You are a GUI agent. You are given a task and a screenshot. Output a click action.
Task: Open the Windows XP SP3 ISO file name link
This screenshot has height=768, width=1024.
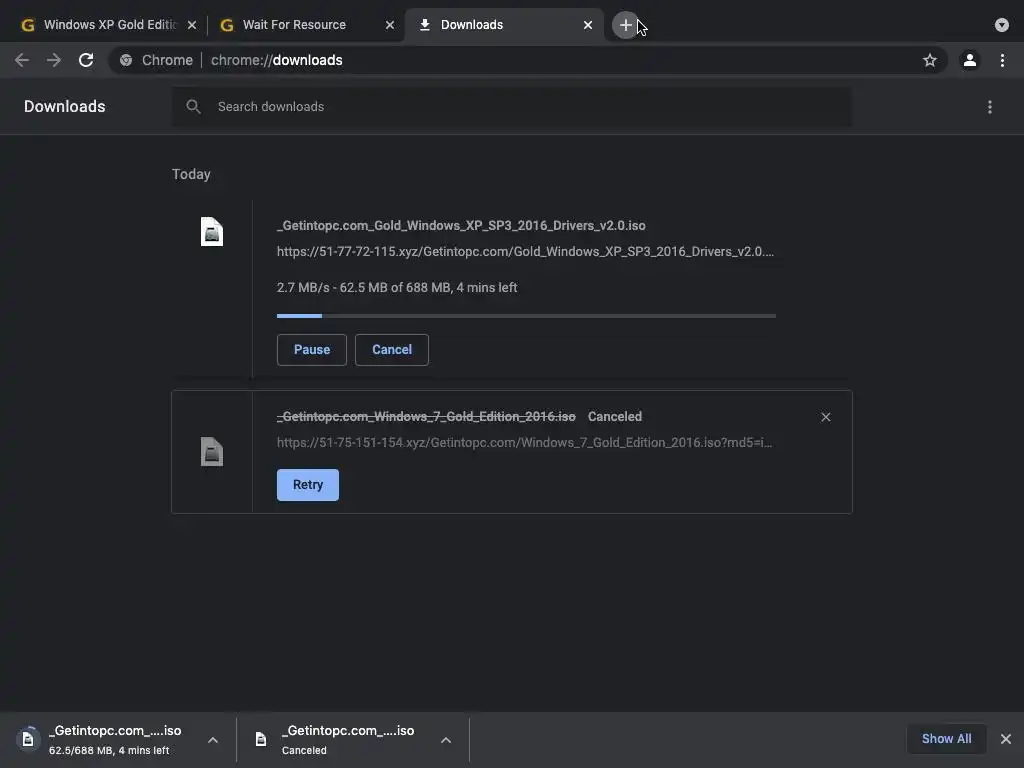461,225
